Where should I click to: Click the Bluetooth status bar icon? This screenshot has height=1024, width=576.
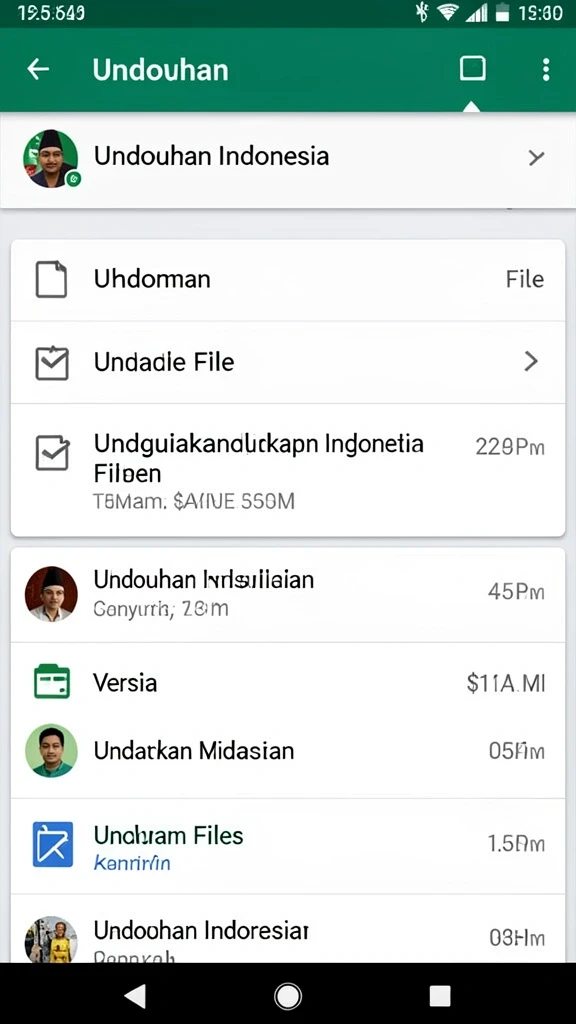[x=422, y=12]
